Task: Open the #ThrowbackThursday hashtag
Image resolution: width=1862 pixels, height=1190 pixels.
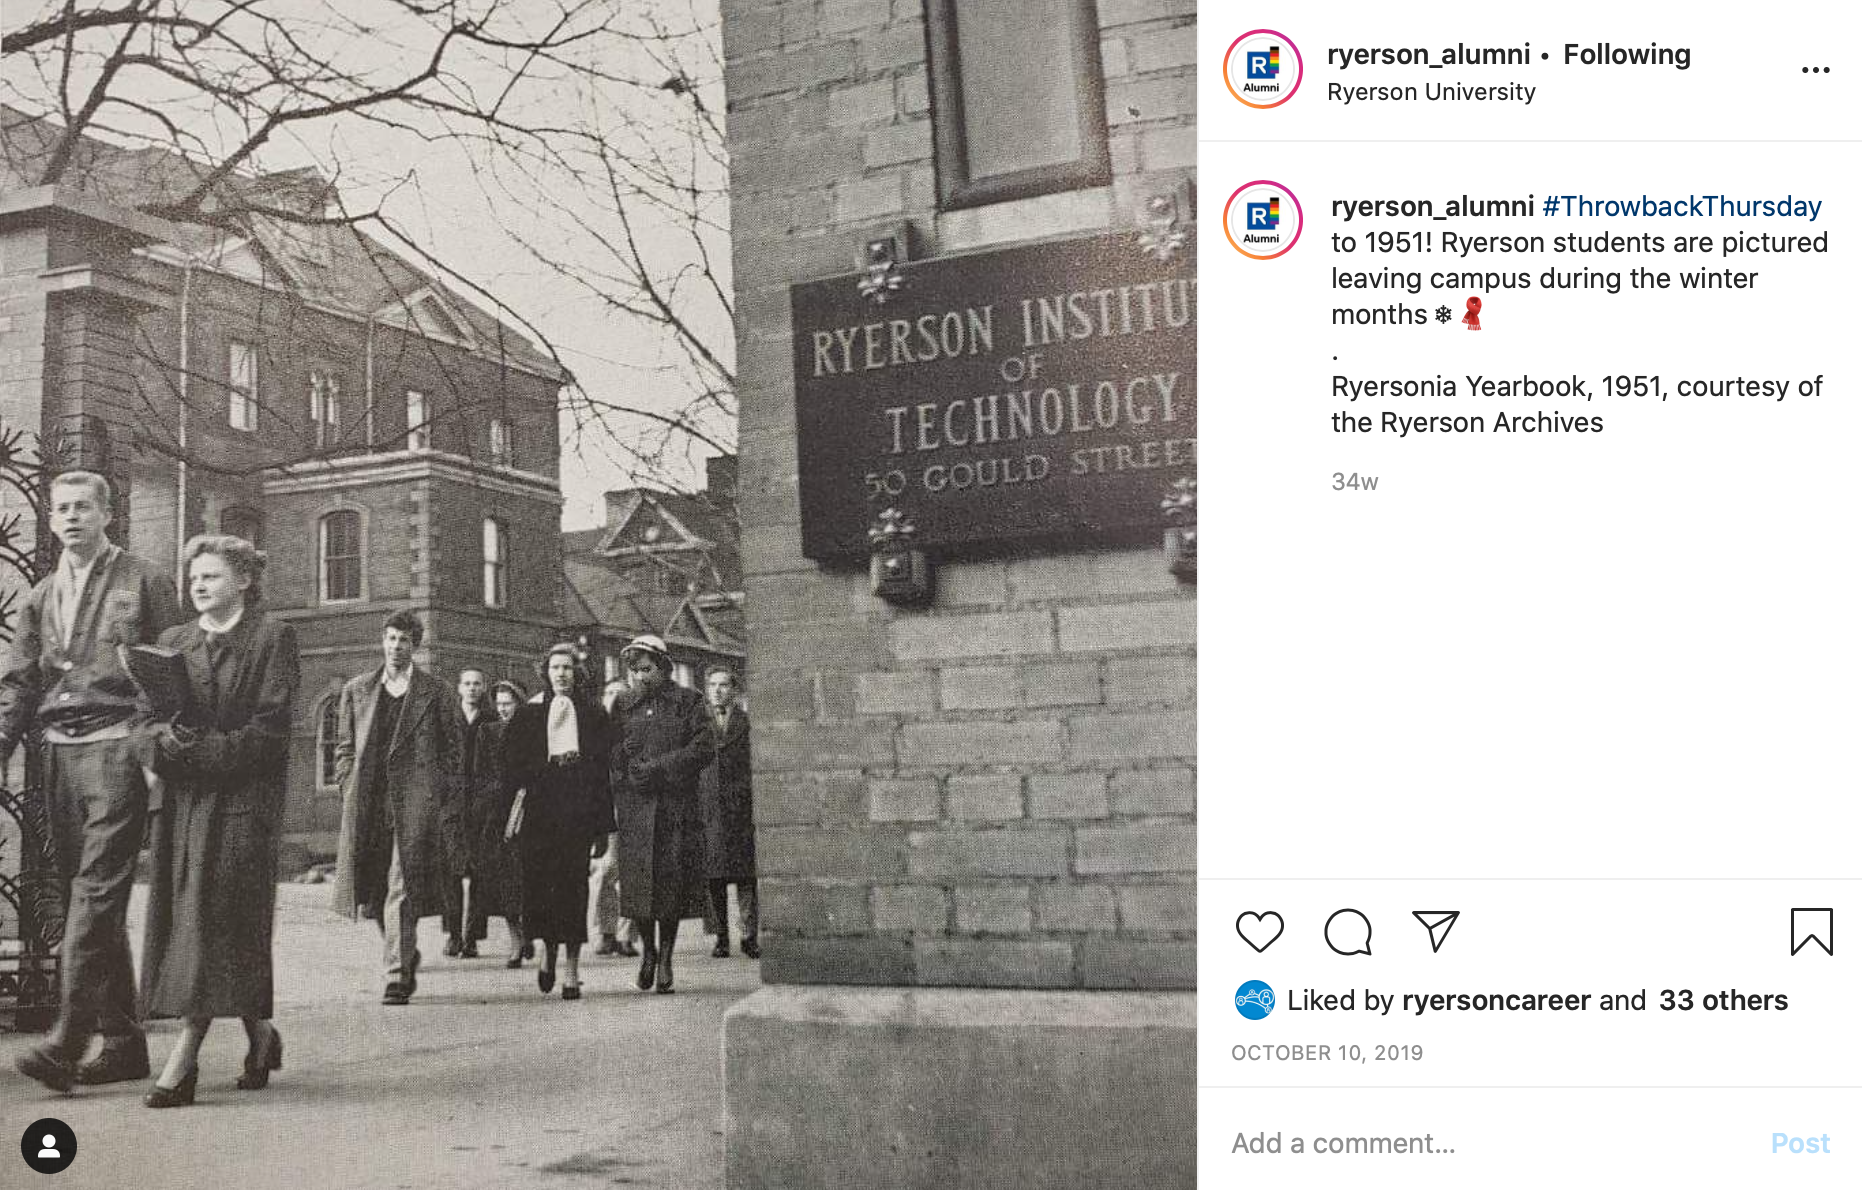Action: point(1682,206)
